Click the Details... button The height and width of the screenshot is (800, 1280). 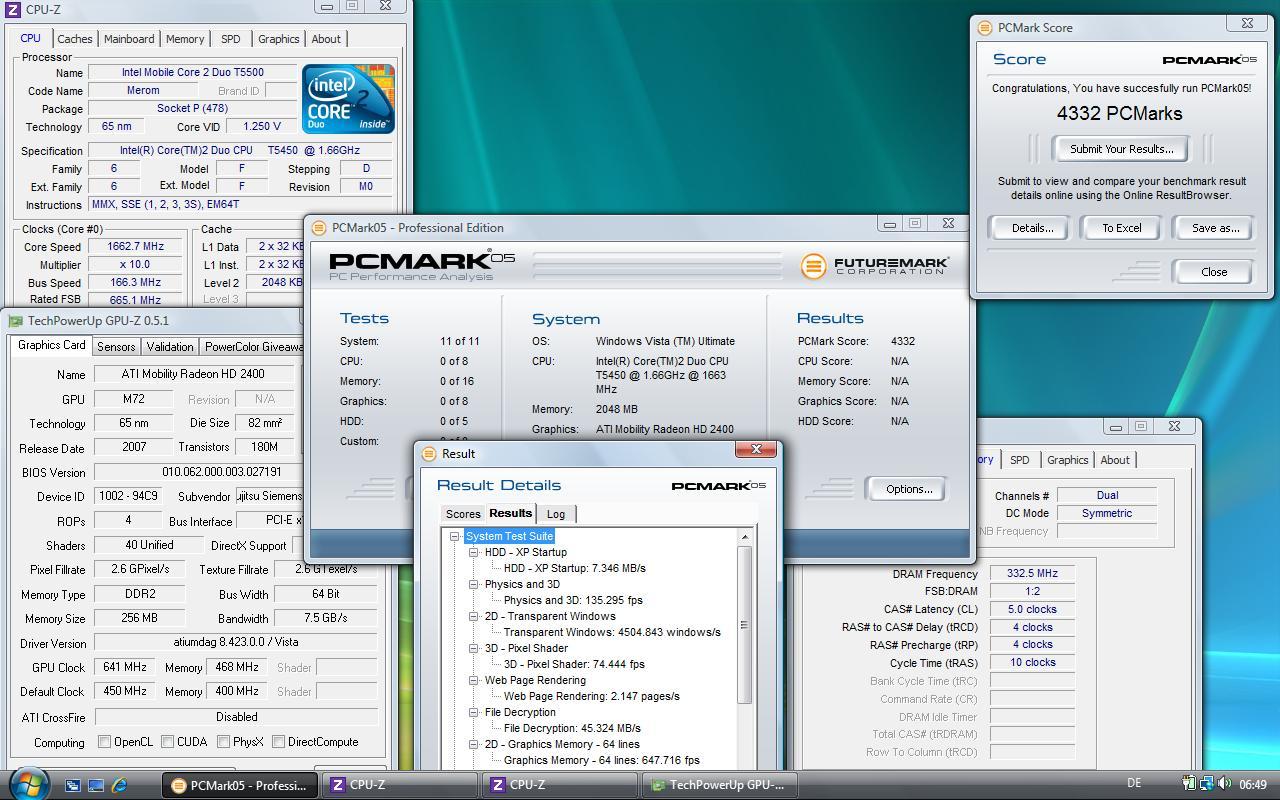tap(1032, 228)
